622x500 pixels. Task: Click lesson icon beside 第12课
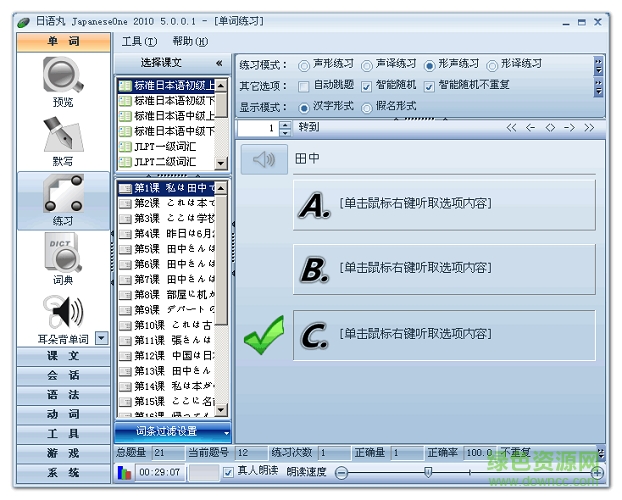[125, 356]
